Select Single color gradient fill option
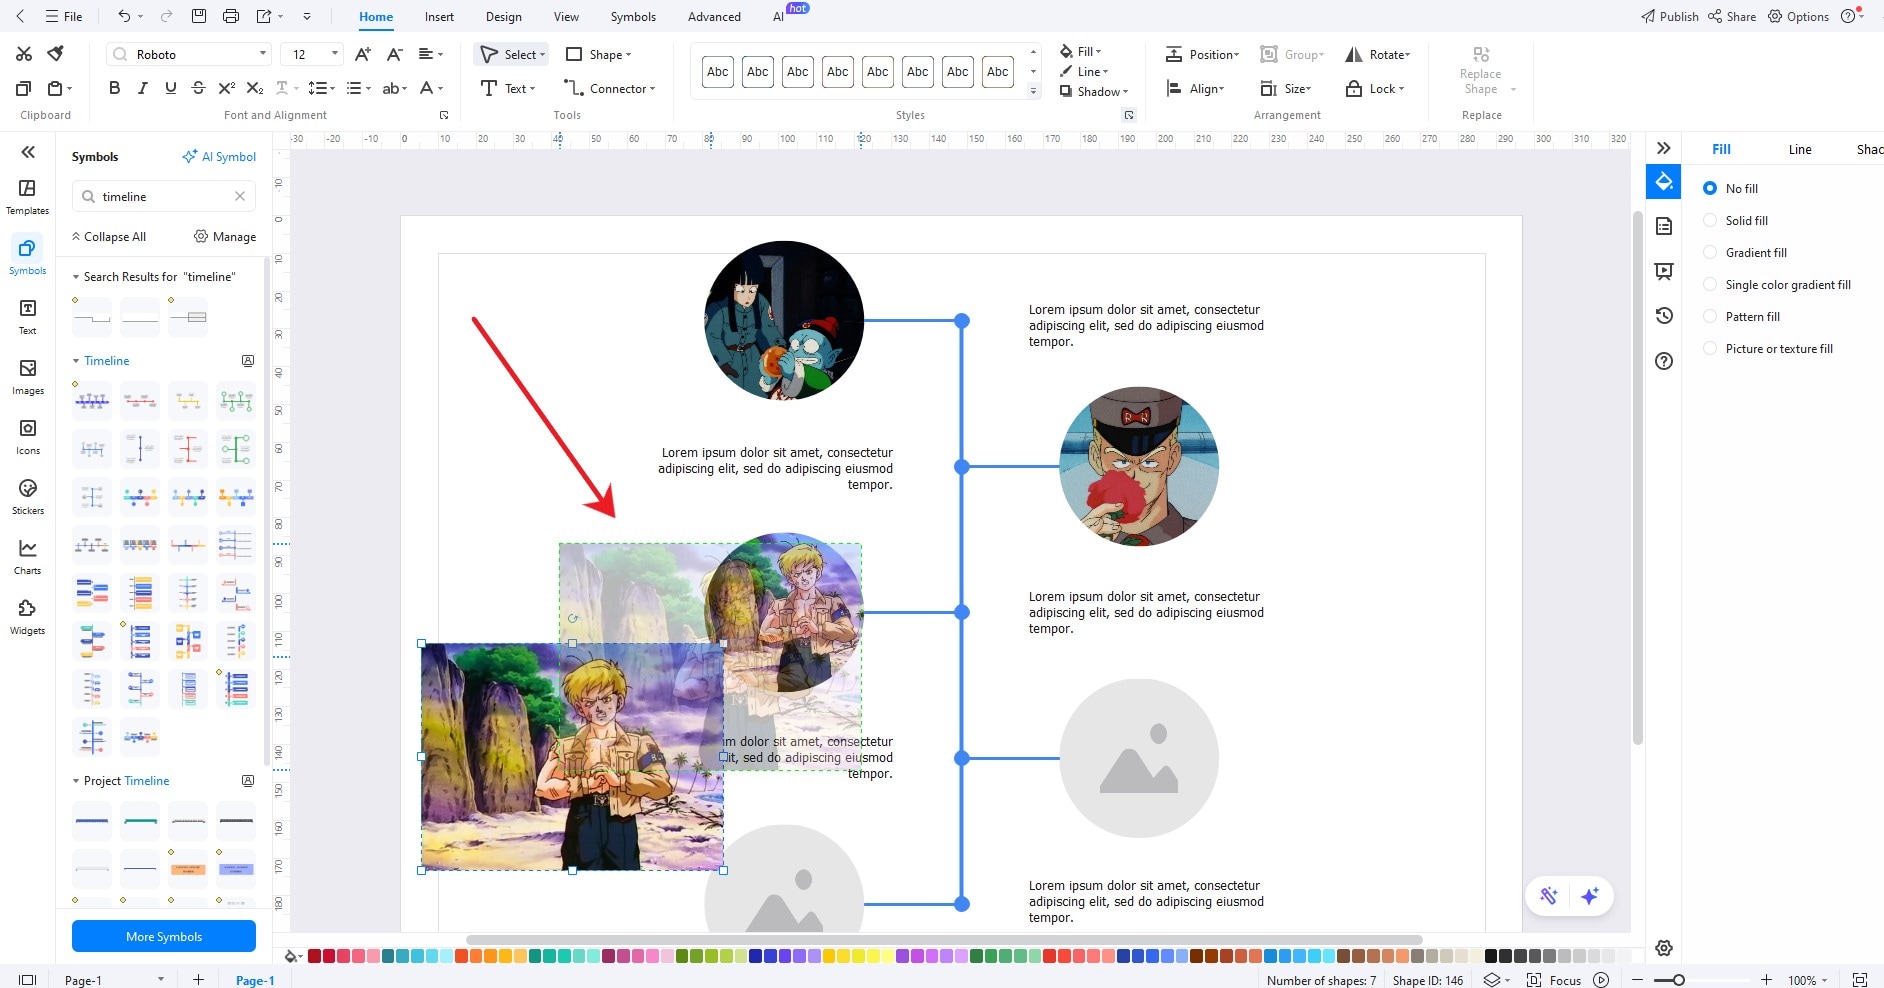 1709,284
